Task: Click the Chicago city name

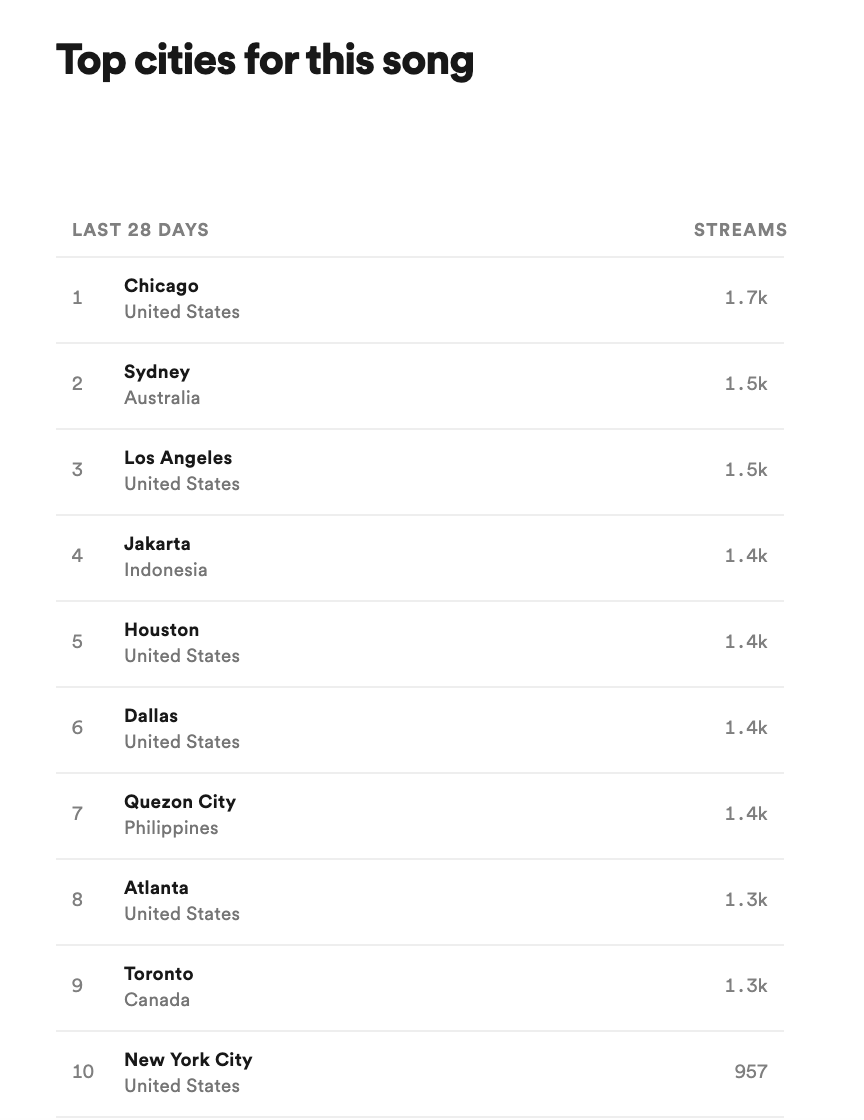Action: coord(161,286)
